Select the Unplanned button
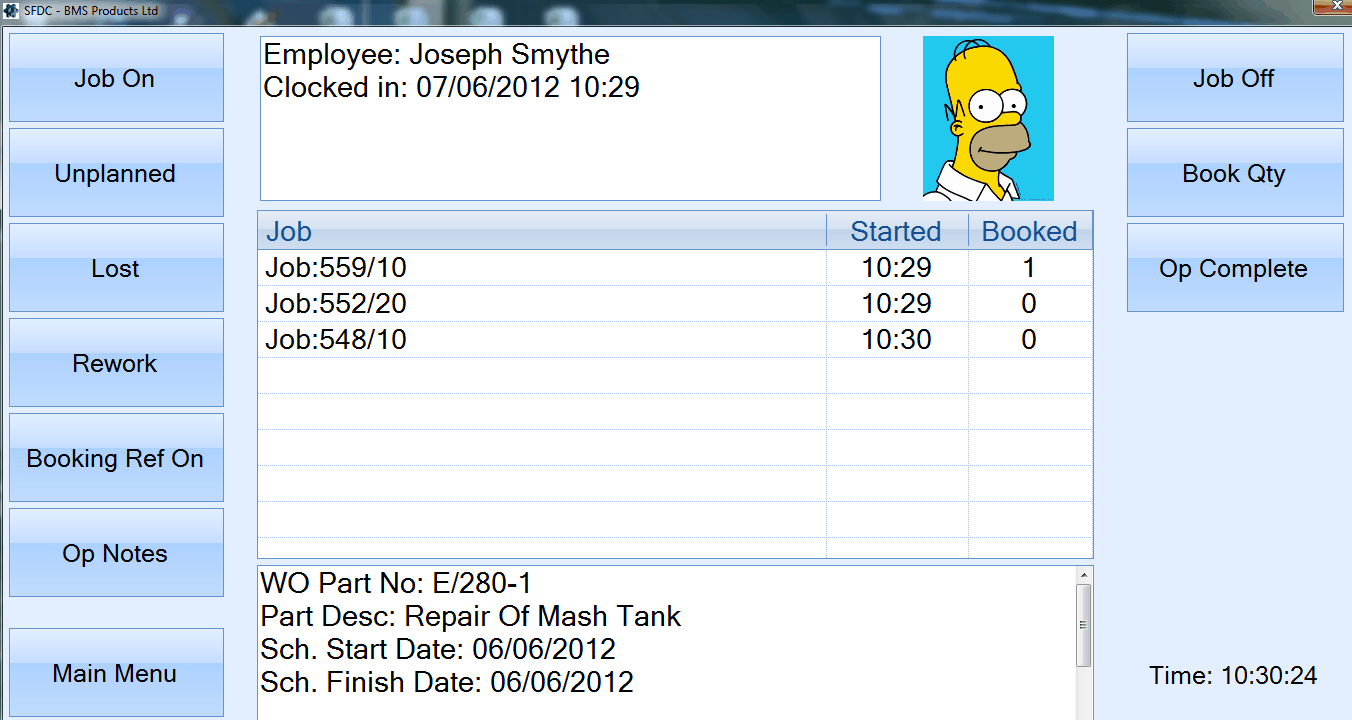Image resolution: width=1352 pixels, height=720 pixels. tap(116, 173)
